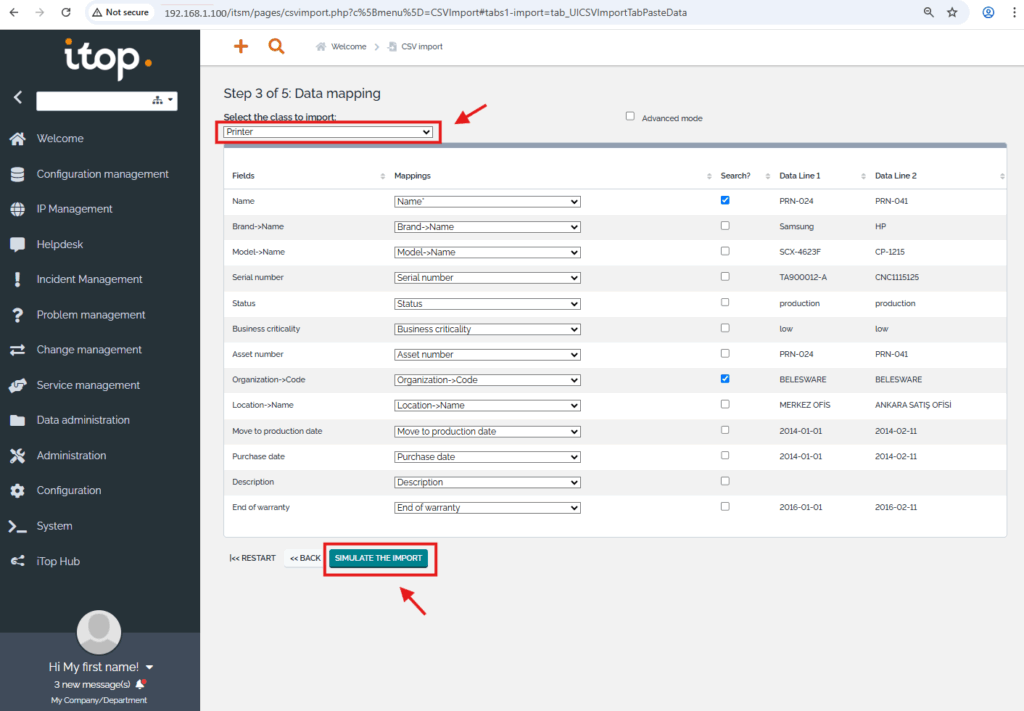
Task: Click the browser reload icon
Action: click(x=66, y=13)
